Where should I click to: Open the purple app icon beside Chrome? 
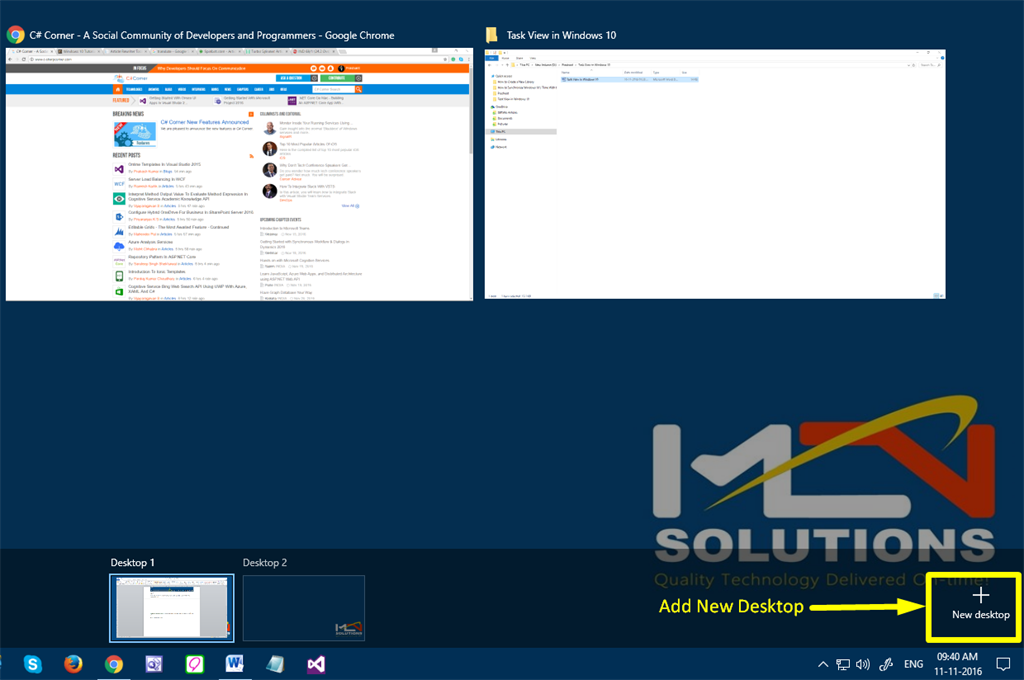pyautogui.click(x=154, y=664)
